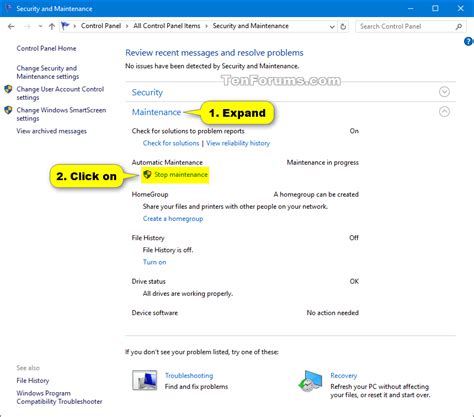474x417 pixels.
Task: Click the flag icon in address bar
Action: click(65, 26)
